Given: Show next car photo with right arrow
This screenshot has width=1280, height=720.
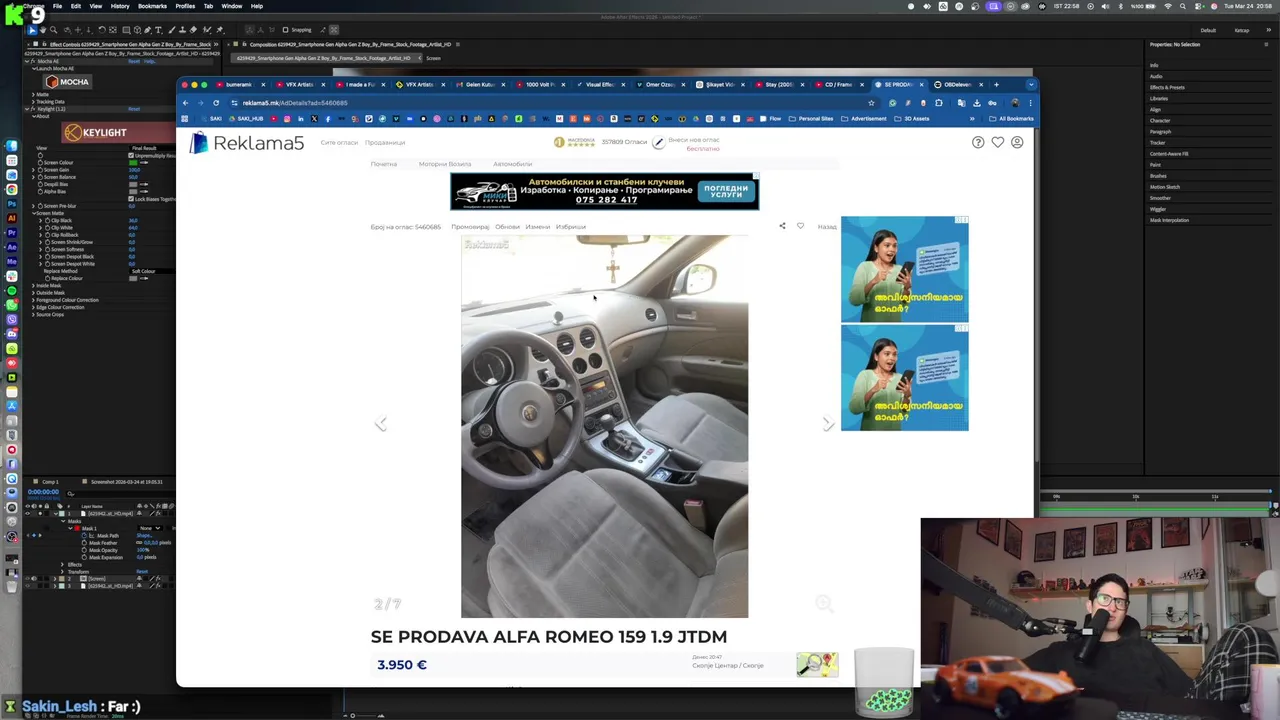Looking at the screenshot, I should [828, 424].
